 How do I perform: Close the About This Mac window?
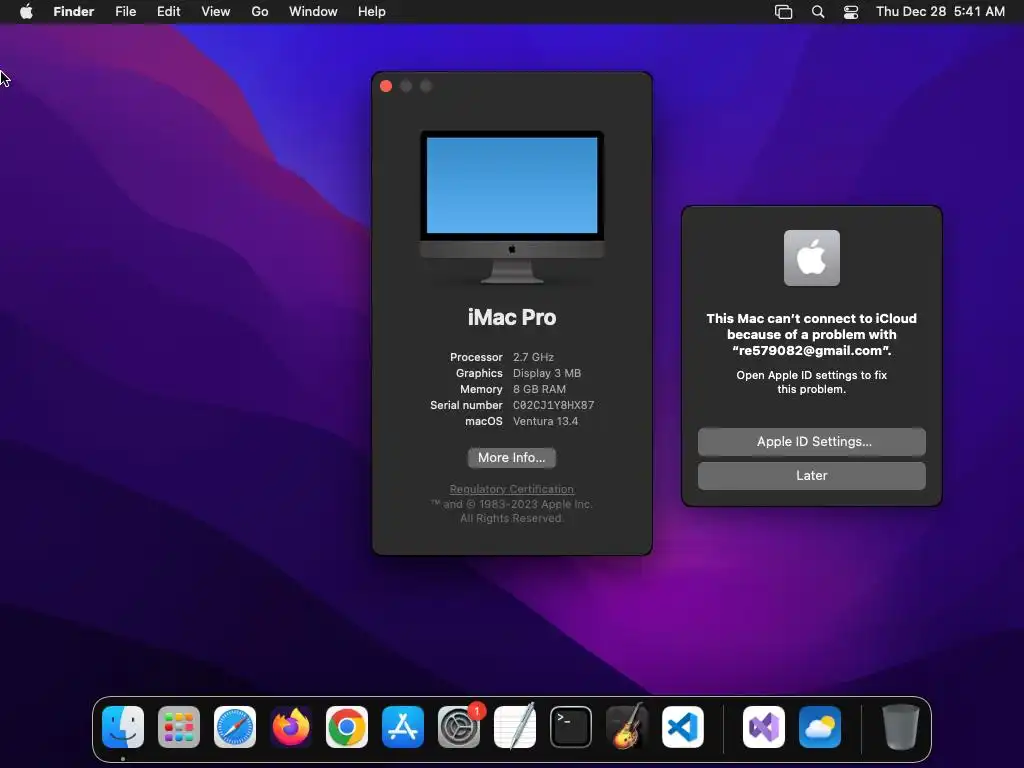[386, 86]
